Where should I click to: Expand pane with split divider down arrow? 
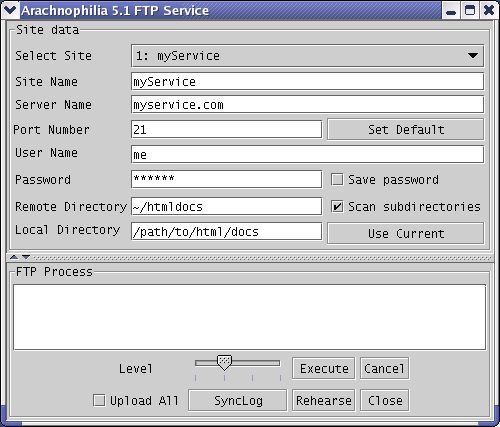tap(26, 257)
